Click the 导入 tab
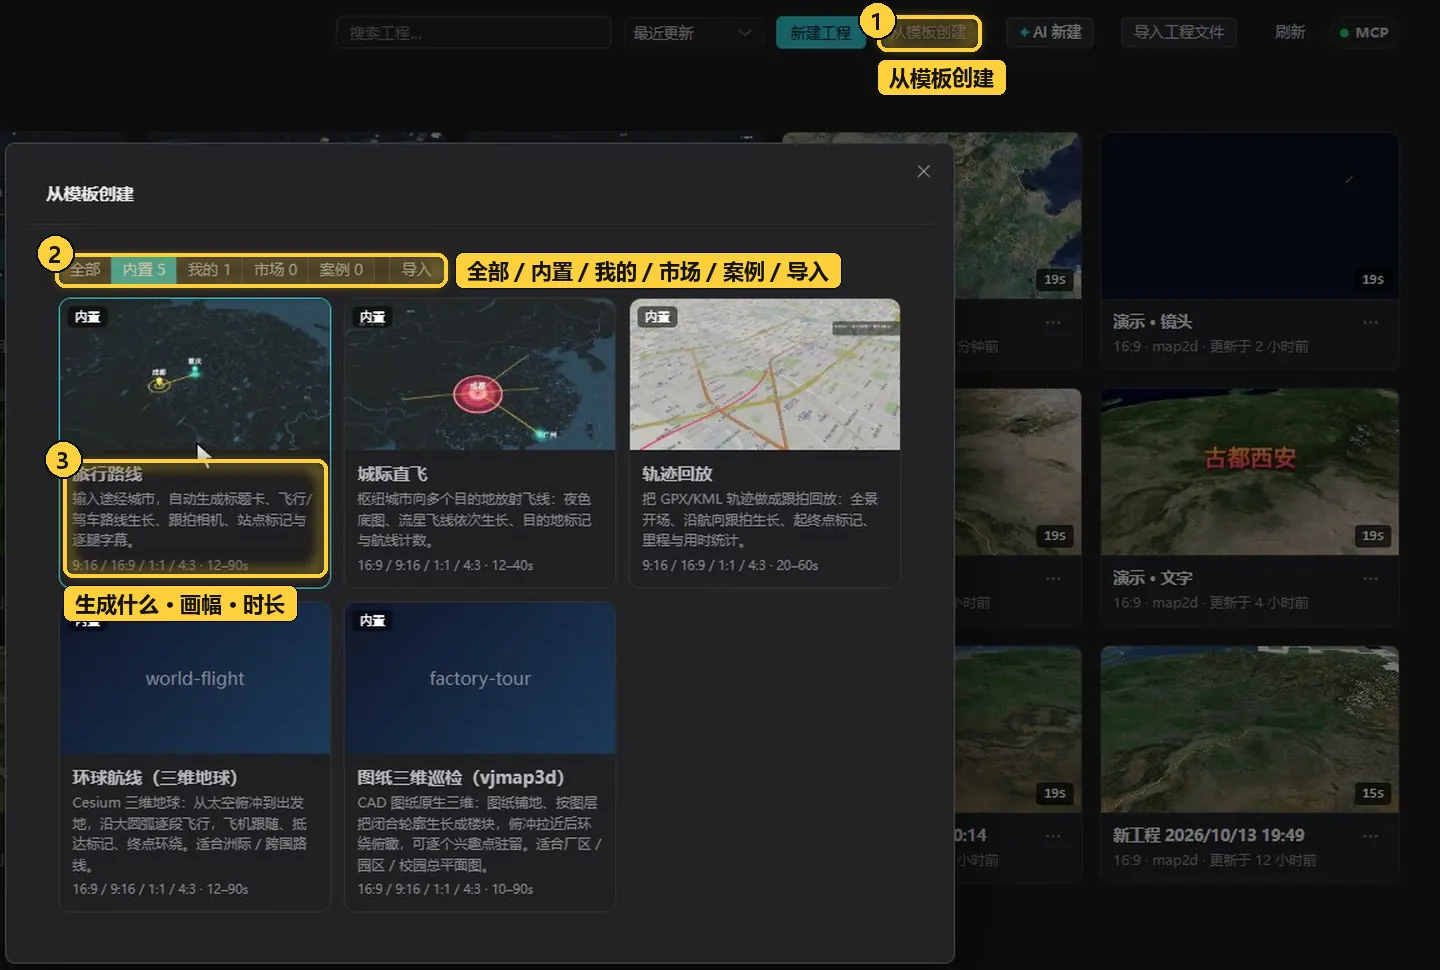The image size is (1440, 970). point(416,270)
